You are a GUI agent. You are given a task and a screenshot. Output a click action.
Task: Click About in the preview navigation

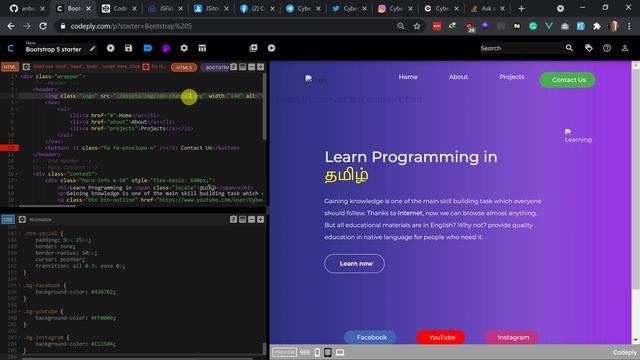(458, 77)
